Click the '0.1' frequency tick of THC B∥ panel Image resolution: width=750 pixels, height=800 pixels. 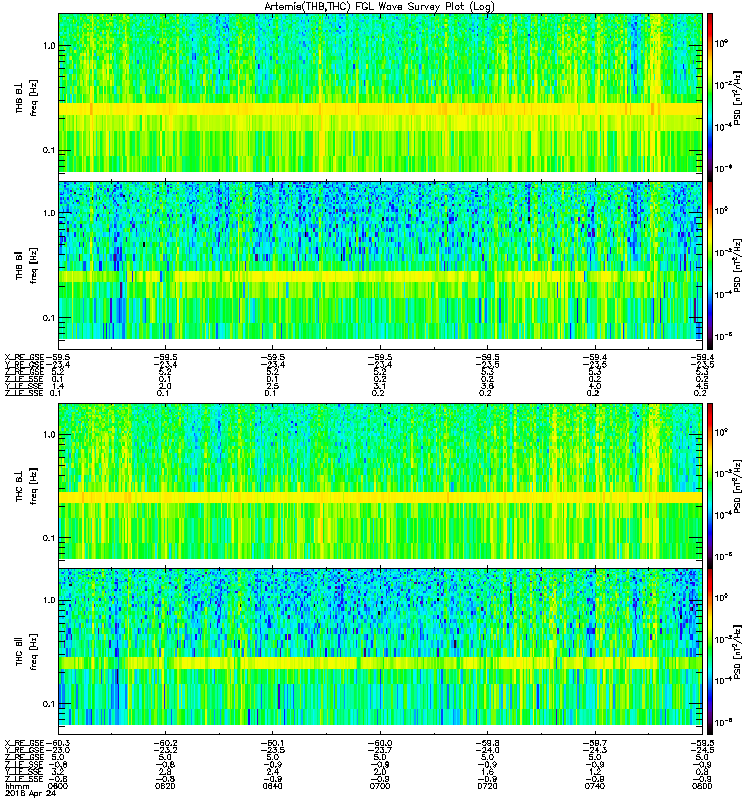tap(49, 704)
